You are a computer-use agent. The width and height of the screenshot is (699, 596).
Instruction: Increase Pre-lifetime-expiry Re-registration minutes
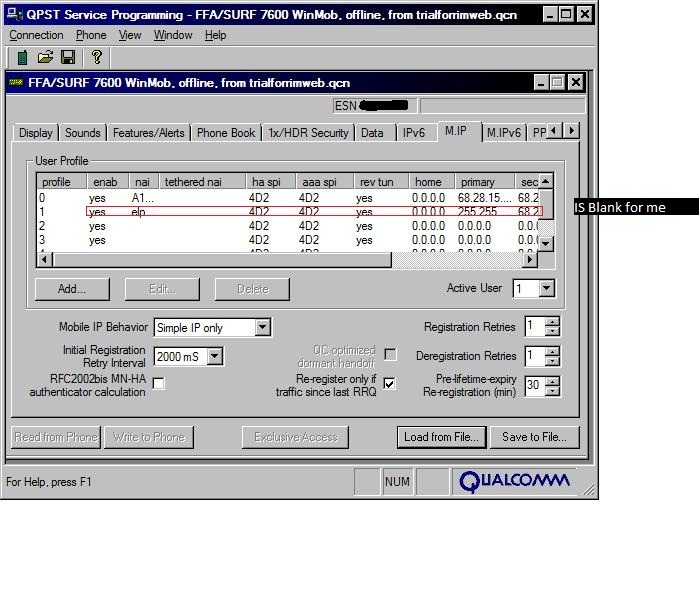tap(552, 381)
